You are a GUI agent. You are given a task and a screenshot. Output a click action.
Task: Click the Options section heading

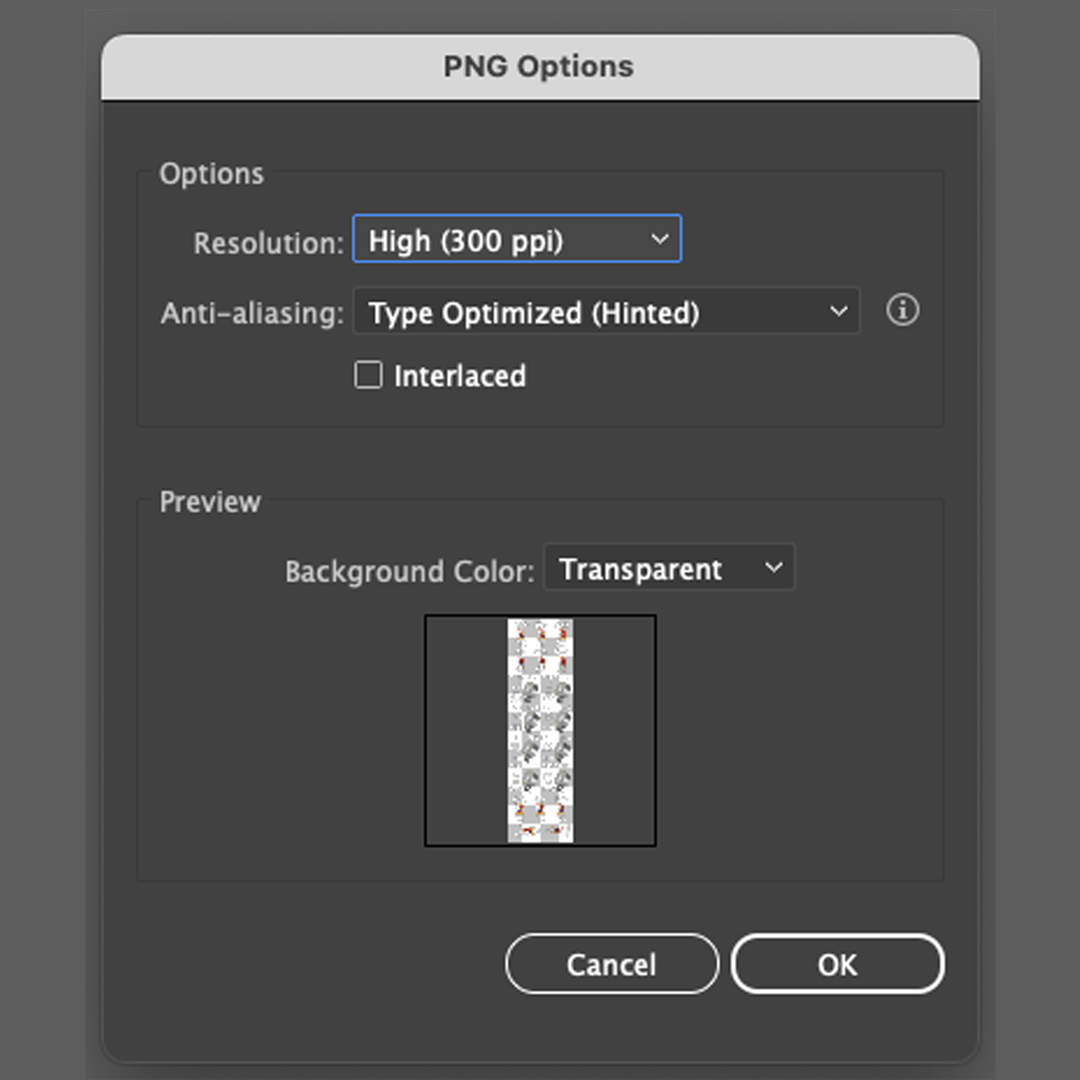(x=212, y=174)
